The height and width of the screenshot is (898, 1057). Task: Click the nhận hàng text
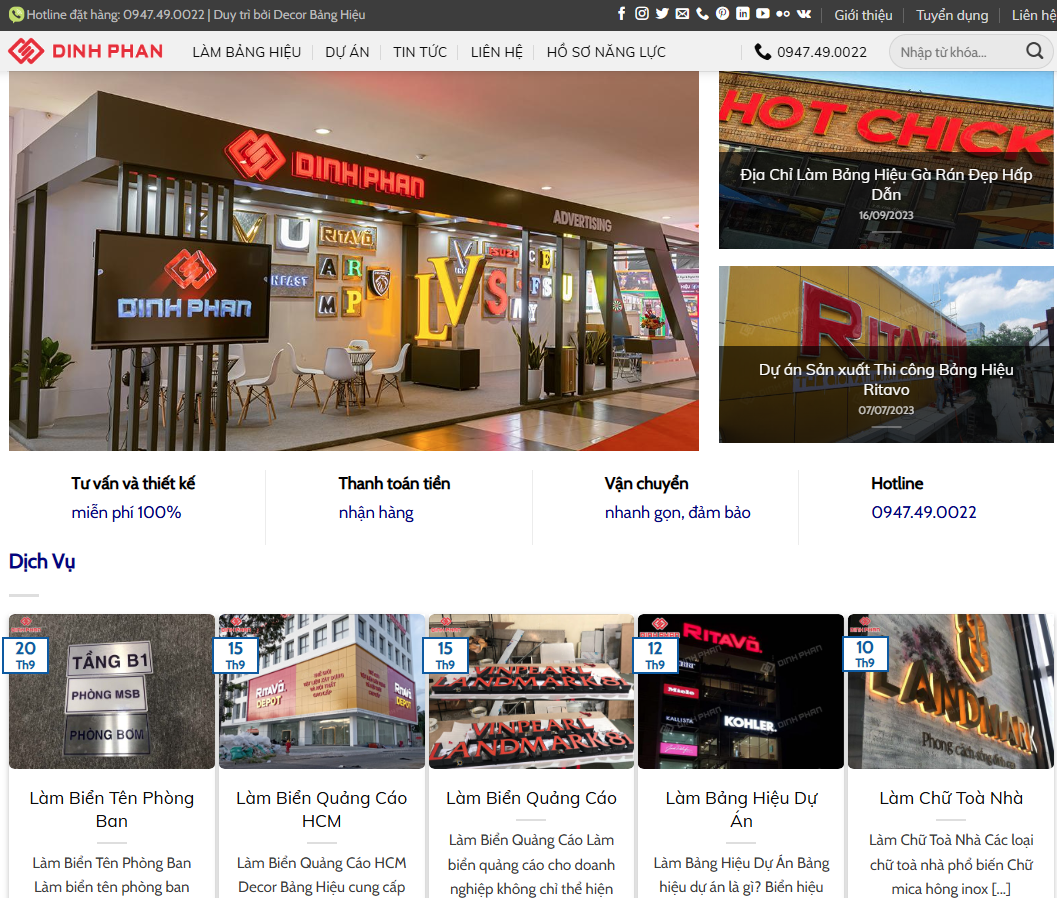pos(376,513)
